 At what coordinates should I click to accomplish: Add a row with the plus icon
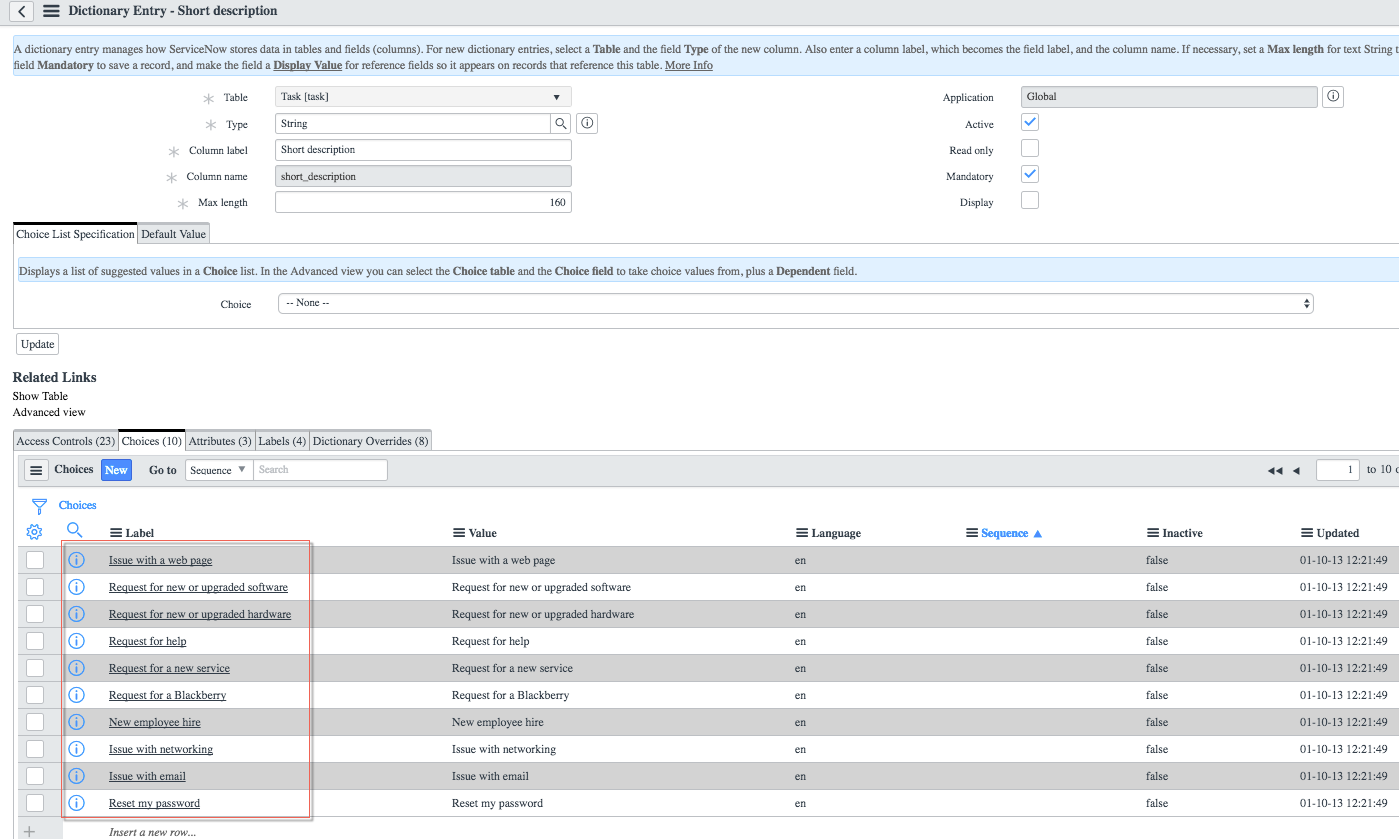click(x=29, y=831)
